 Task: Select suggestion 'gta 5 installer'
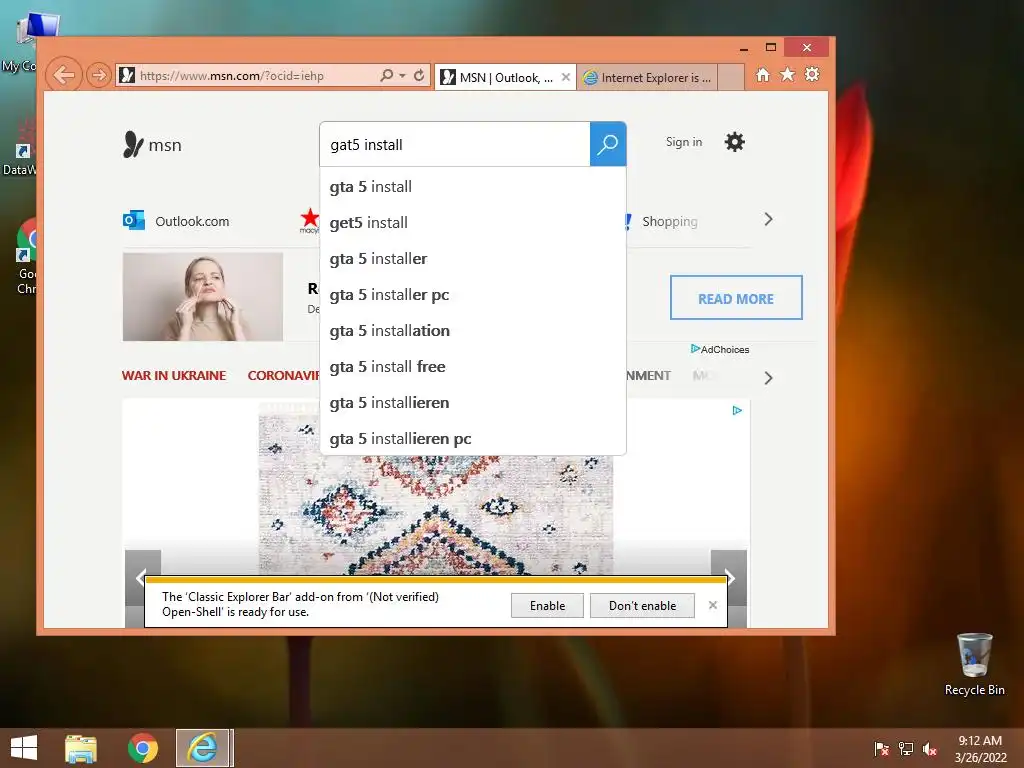pyautogui.click(x=473, y=259)
